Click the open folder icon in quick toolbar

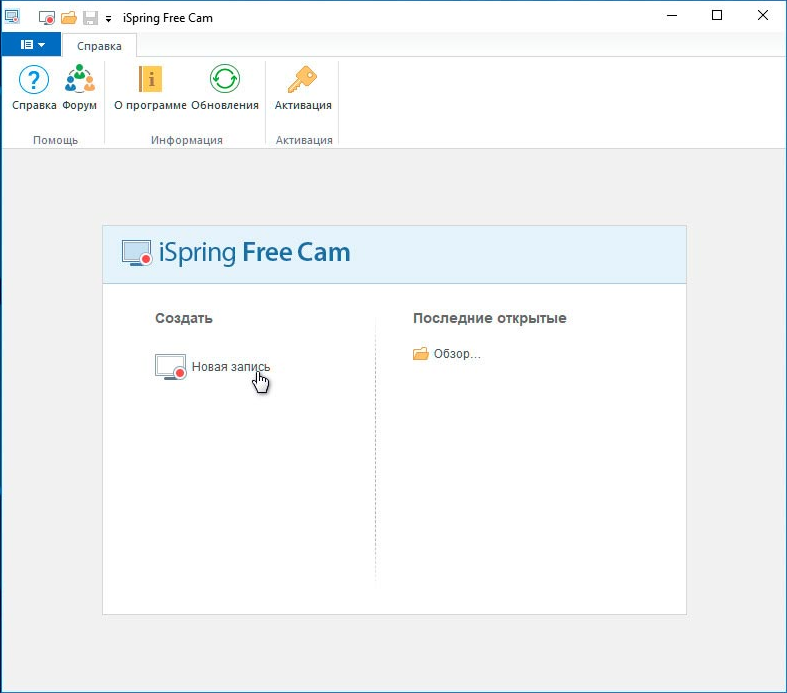pos(68,18)
